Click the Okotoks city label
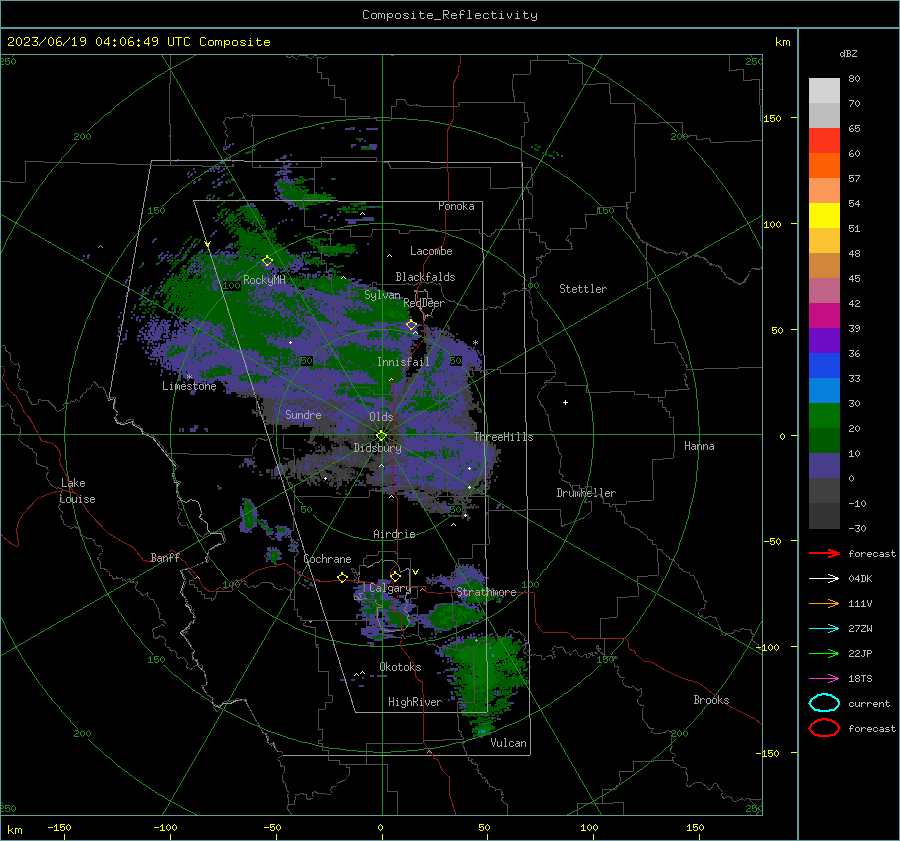This screenshot has width=900, height=841. pyautogui.click(x=400, y=667)
